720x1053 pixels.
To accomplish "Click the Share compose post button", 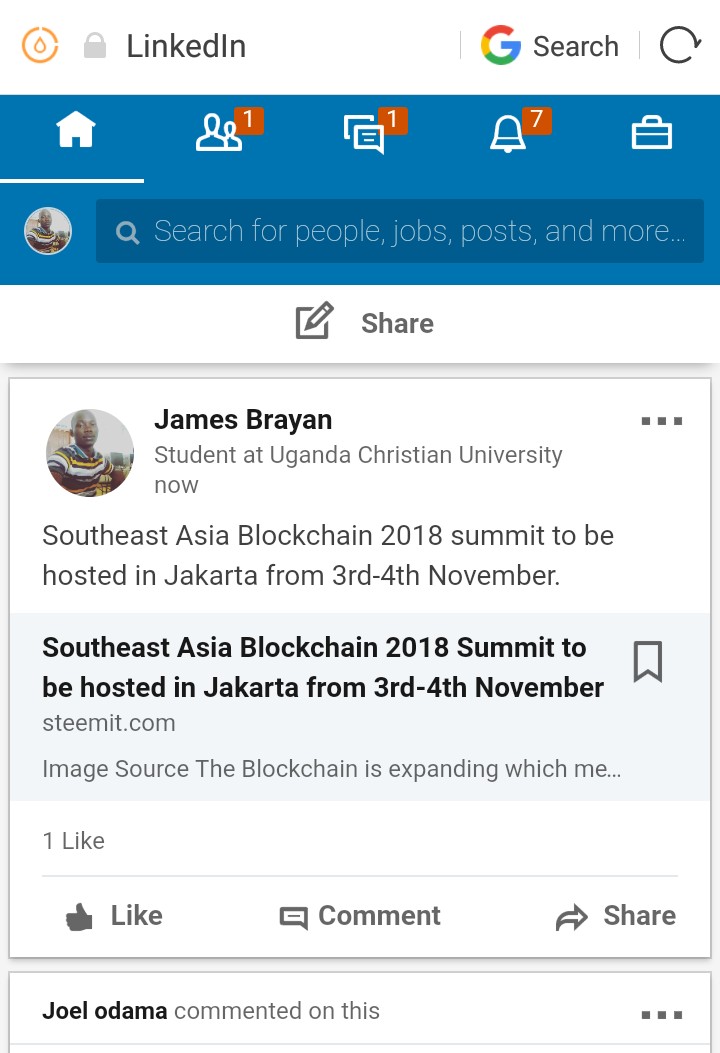I will click(364, 323).
